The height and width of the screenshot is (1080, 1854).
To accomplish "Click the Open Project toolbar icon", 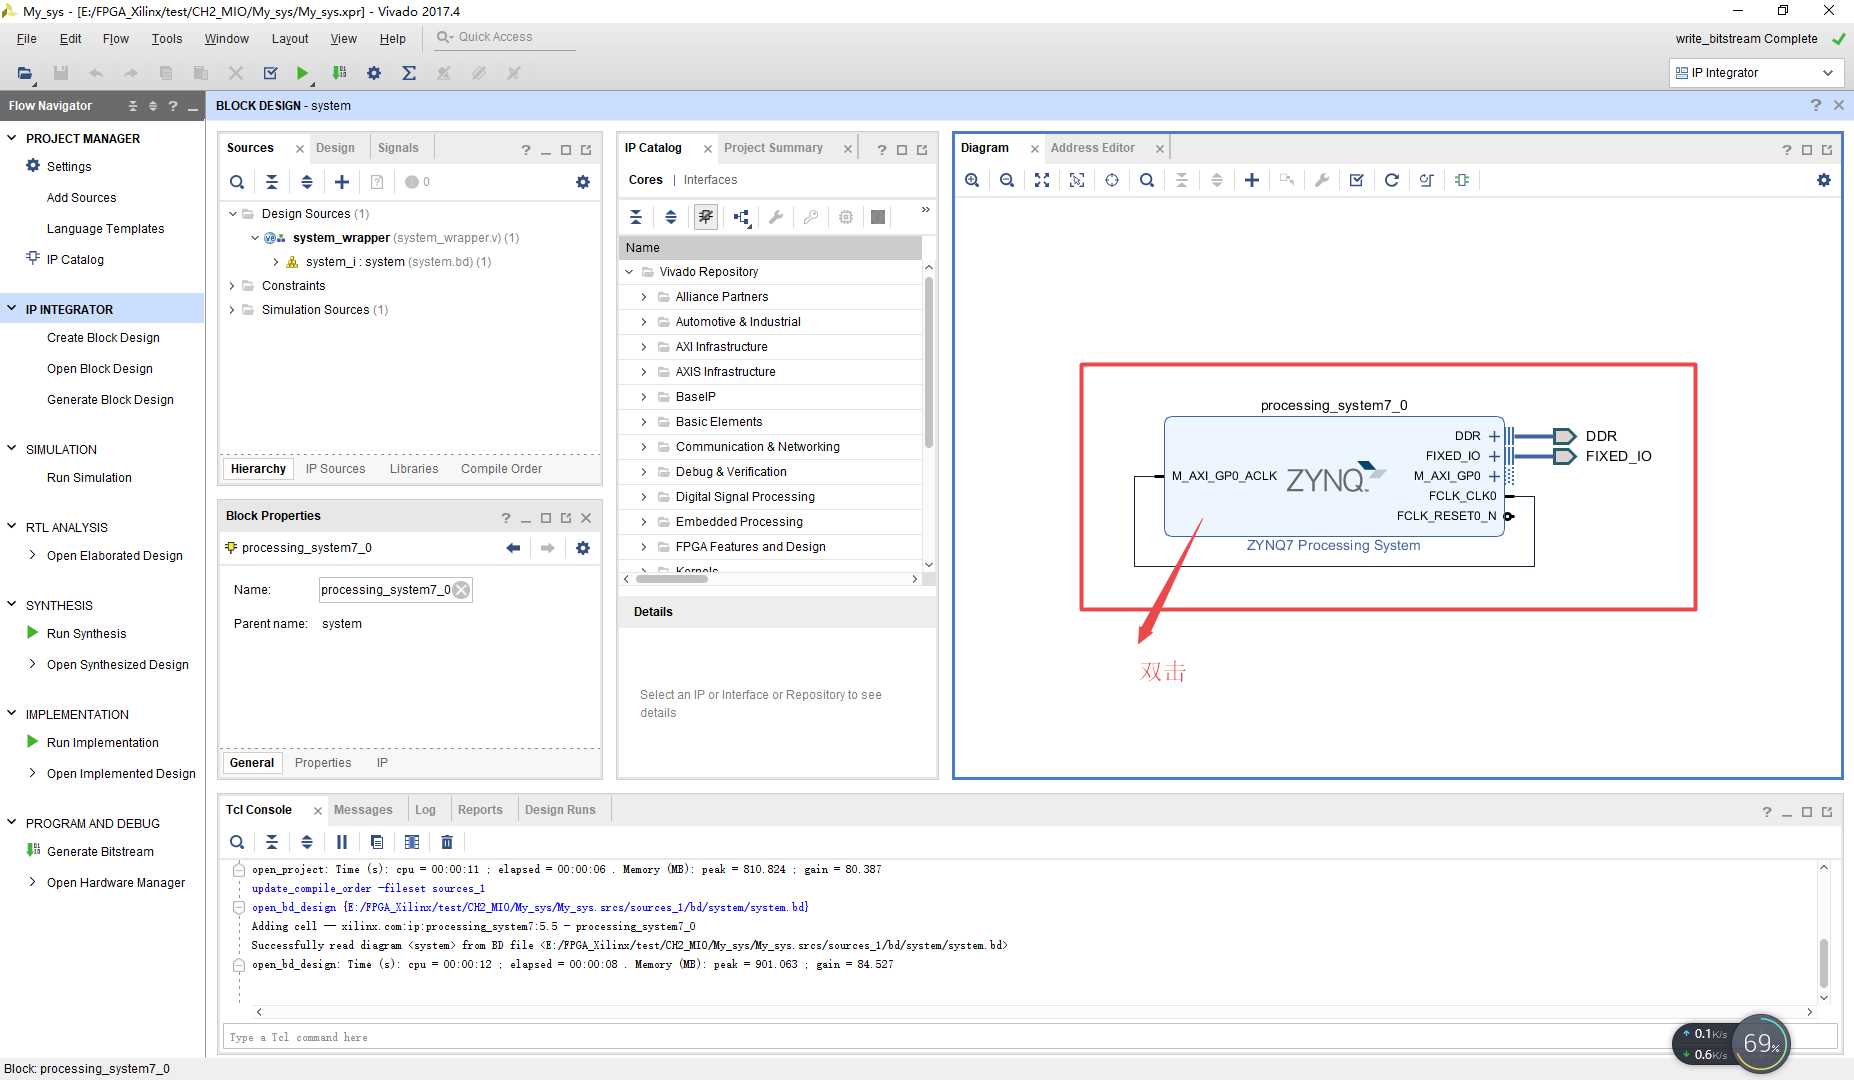I will (25, 73).
